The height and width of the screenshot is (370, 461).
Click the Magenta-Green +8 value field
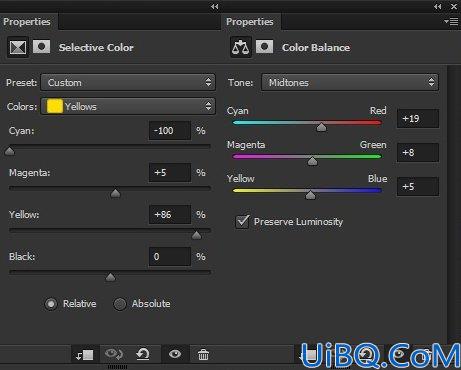pyautogui.click(x=418, y=152)
